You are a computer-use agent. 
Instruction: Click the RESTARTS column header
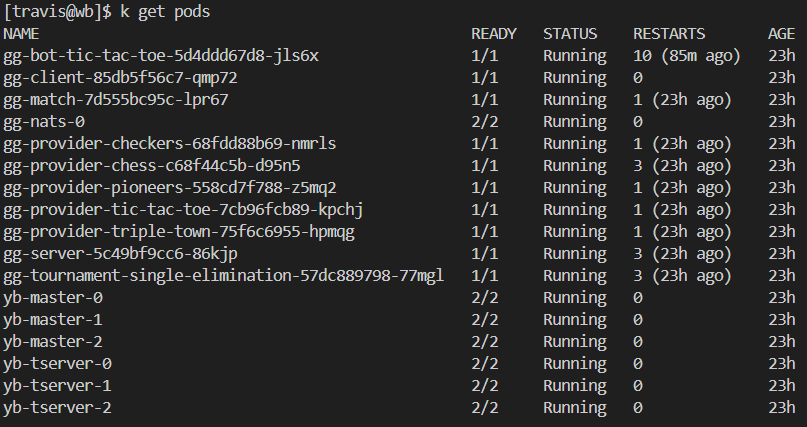click(x=669, y=33)
